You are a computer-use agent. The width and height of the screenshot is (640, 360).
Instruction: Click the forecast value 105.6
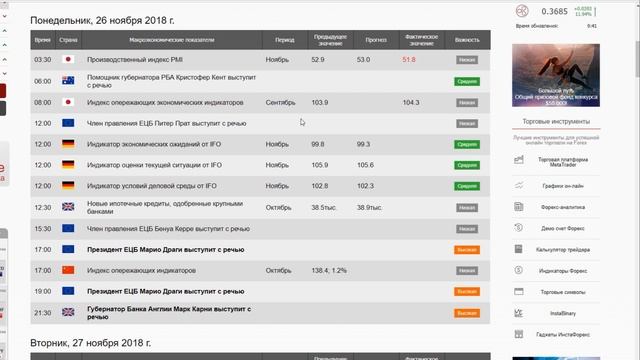[365, 165]
